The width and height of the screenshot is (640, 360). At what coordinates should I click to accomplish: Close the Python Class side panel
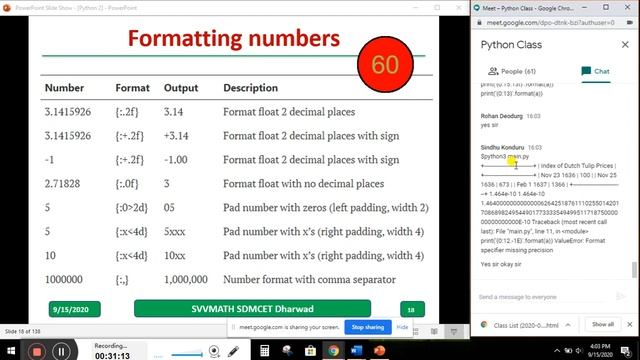(625, 44)
